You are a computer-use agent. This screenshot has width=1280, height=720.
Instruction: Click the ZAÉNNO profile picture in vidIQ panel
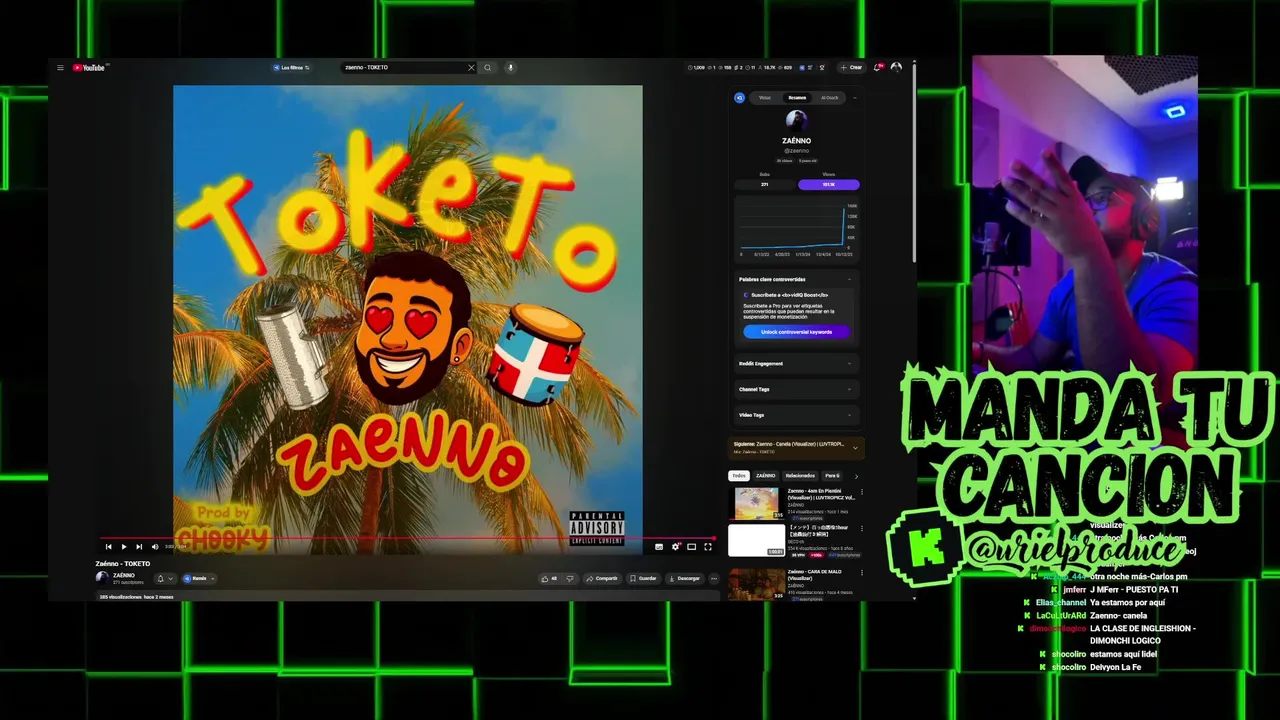796,121
